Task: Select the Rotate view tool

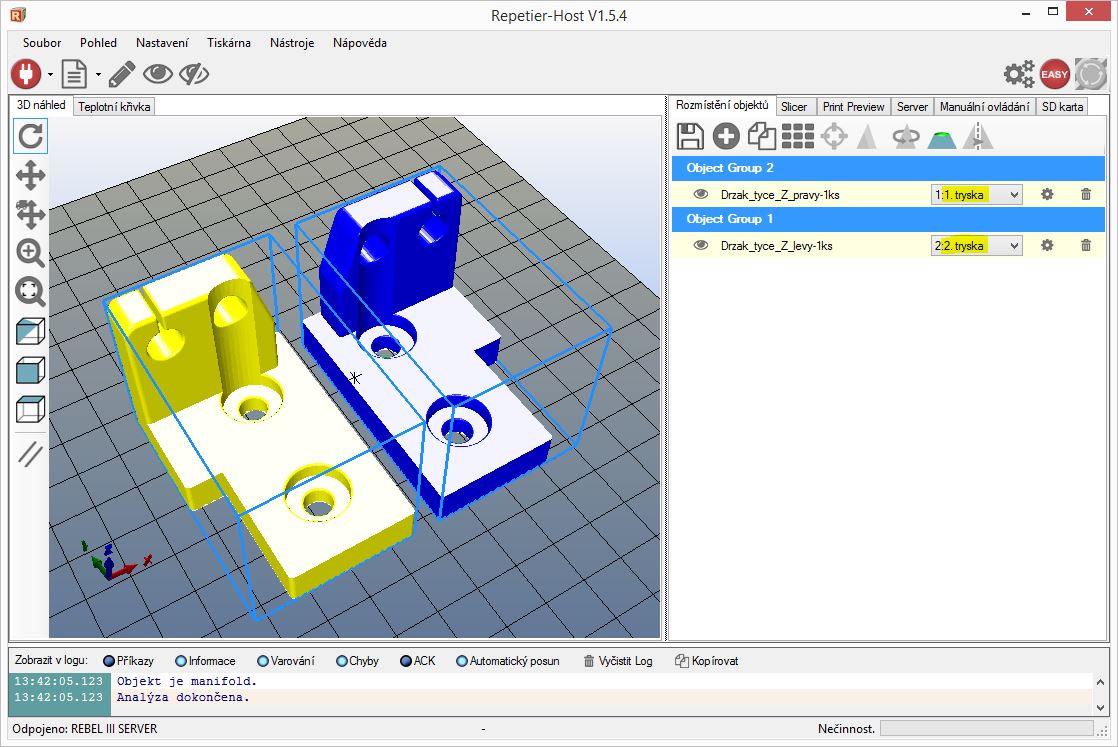Action: 30,135
